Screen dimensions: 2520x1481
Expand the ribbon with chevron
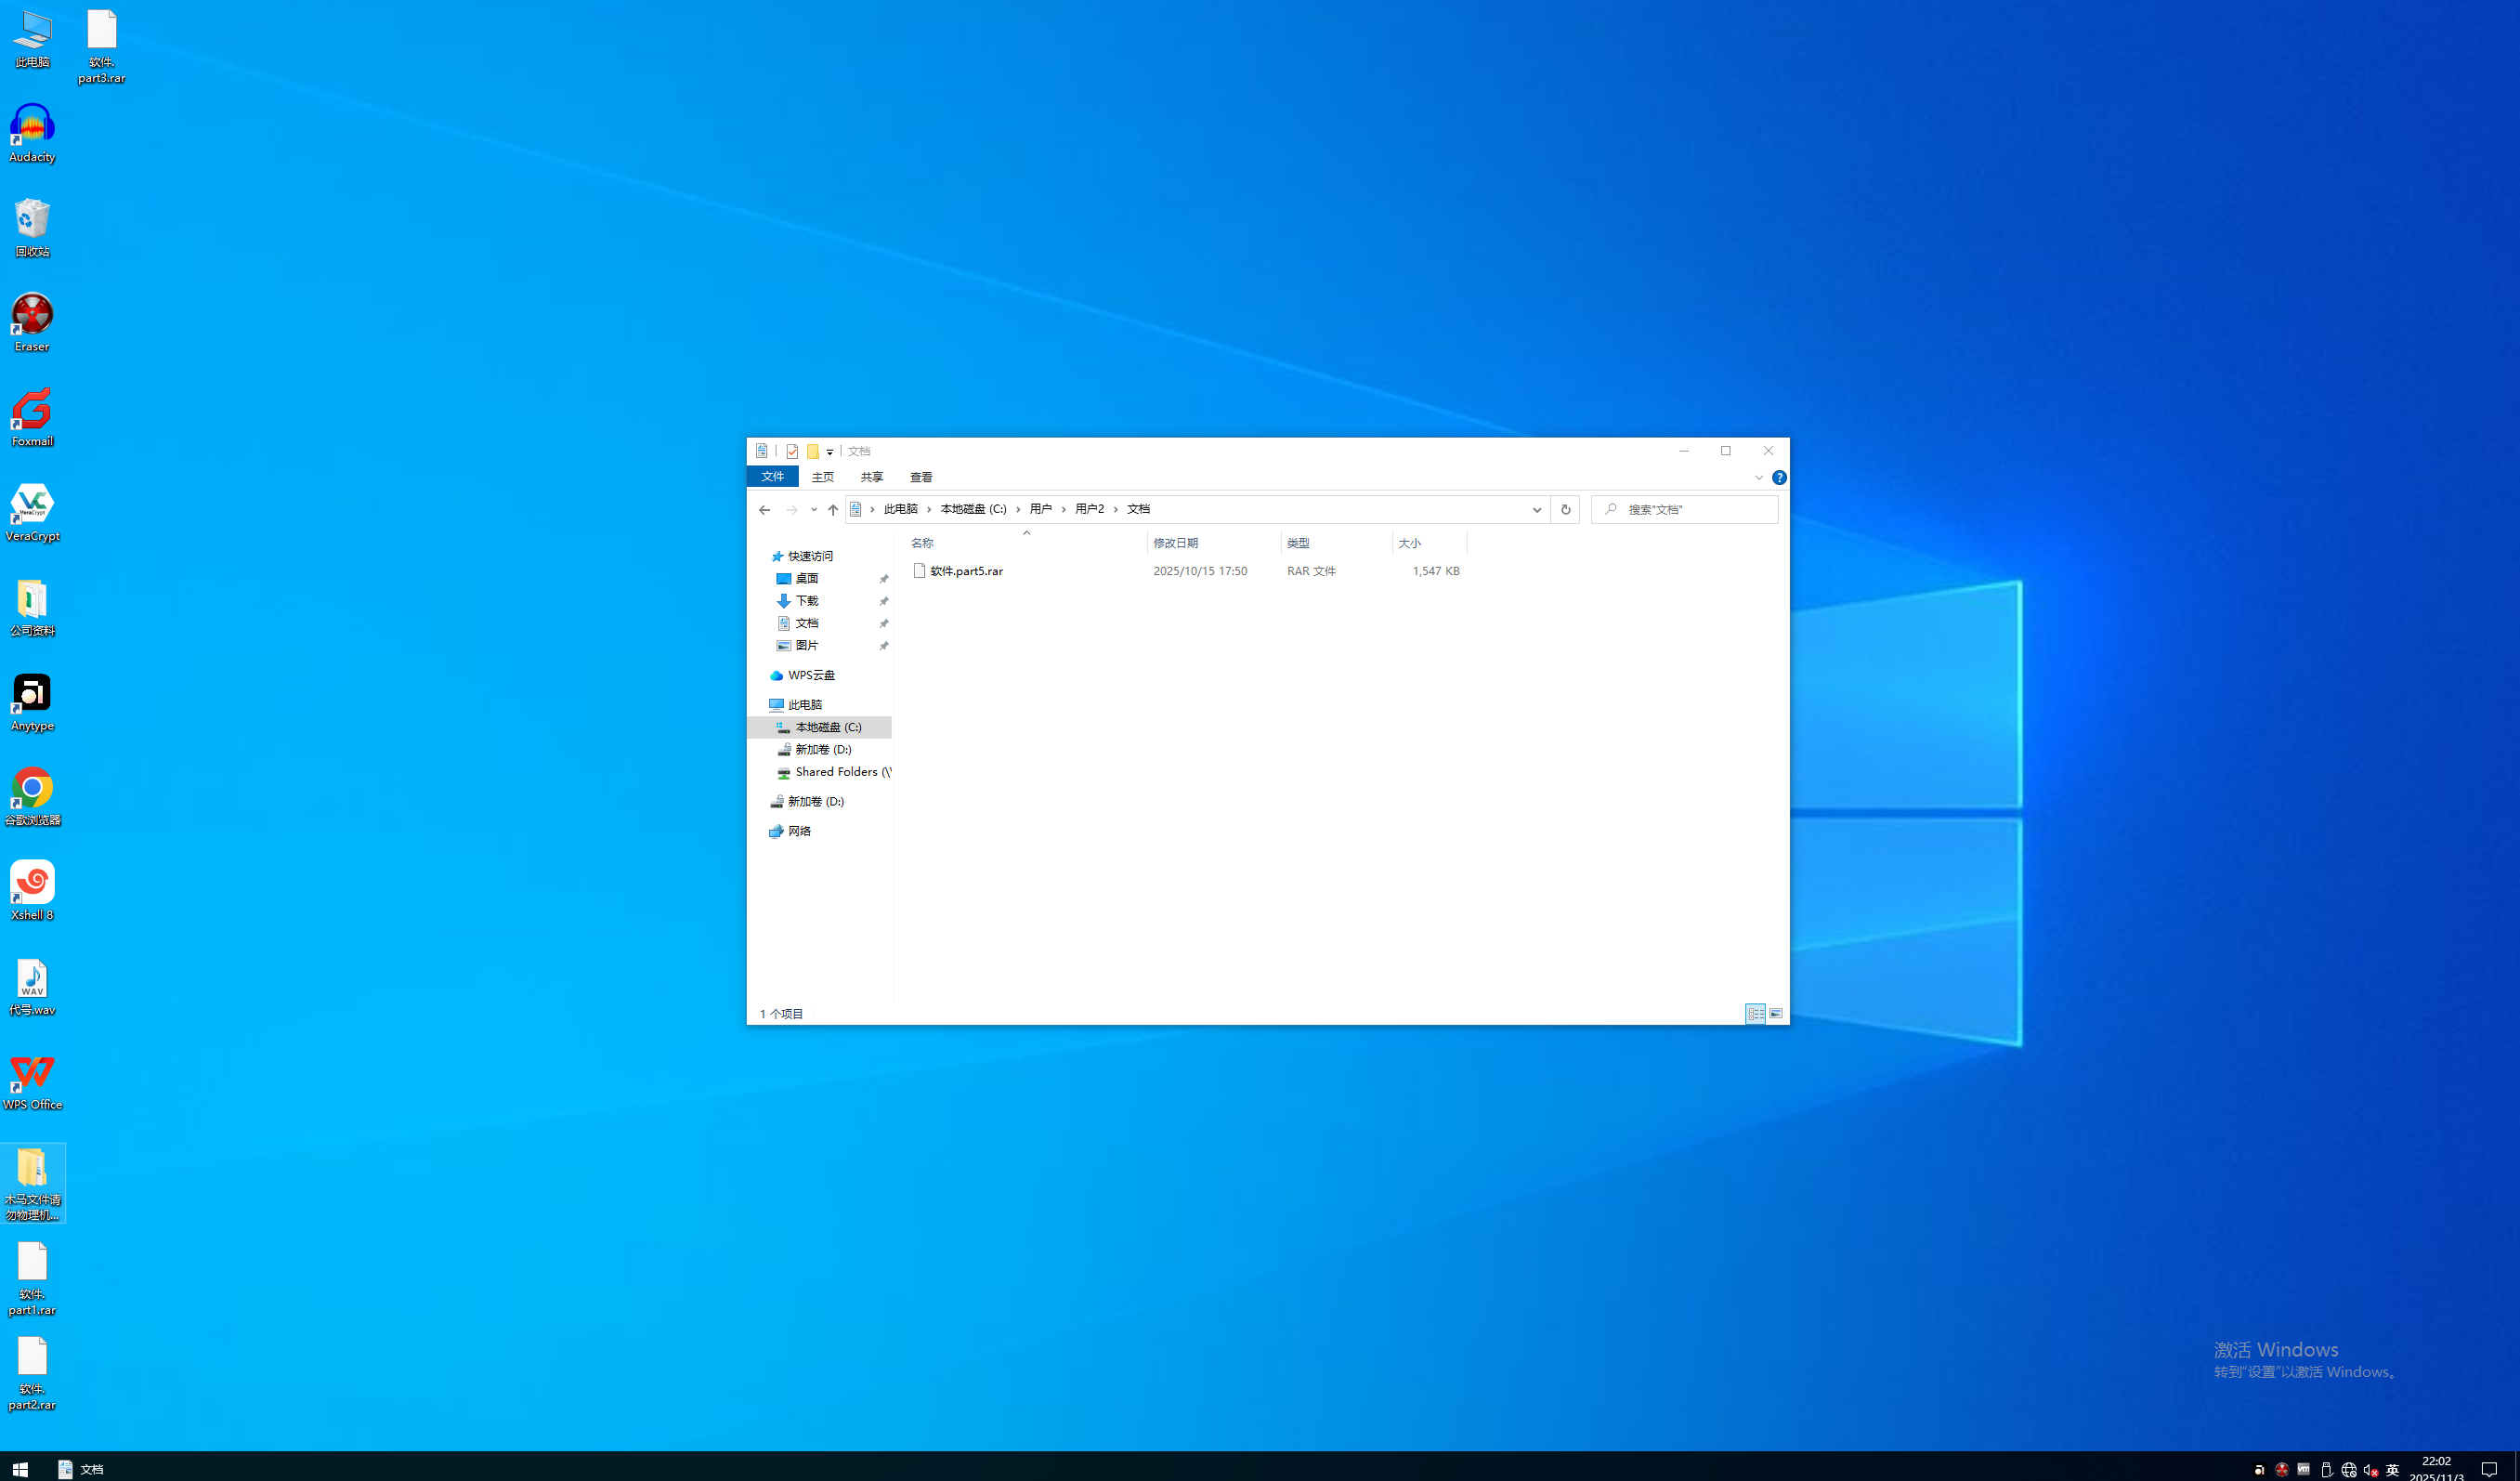1758,478
